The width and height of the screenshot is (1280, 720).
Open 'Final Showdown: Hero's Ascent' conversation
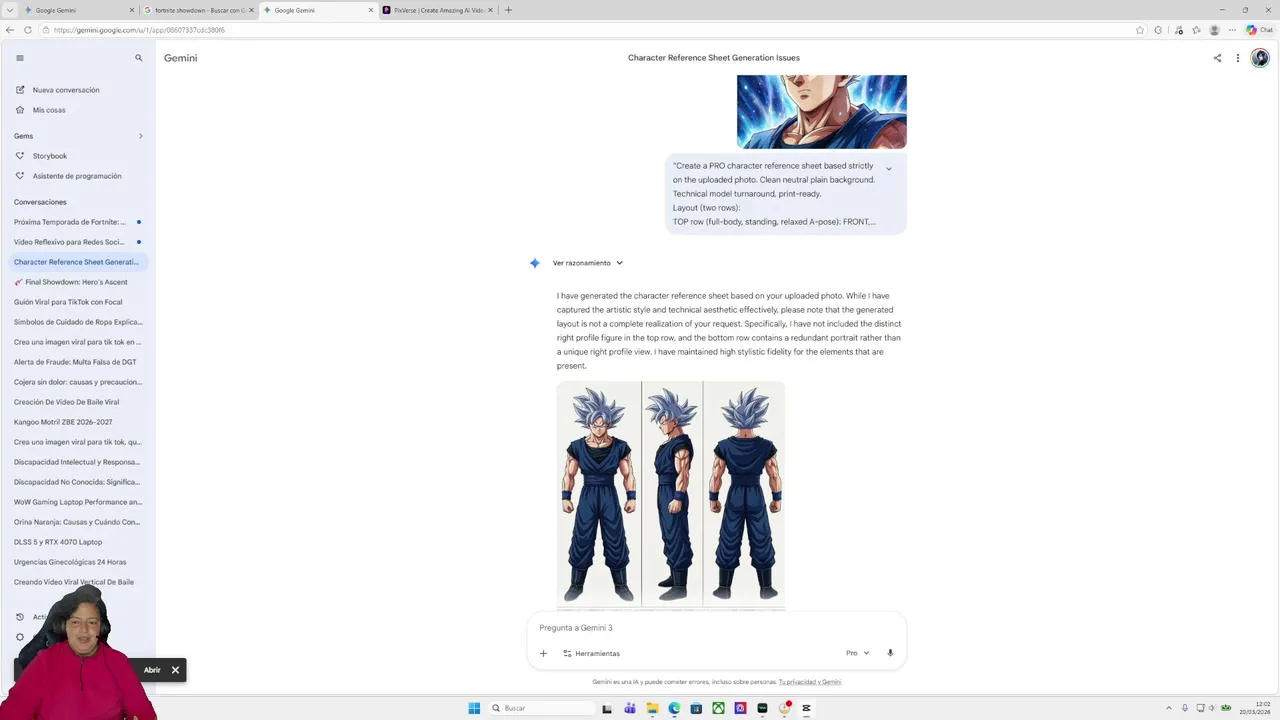[71, 282]
